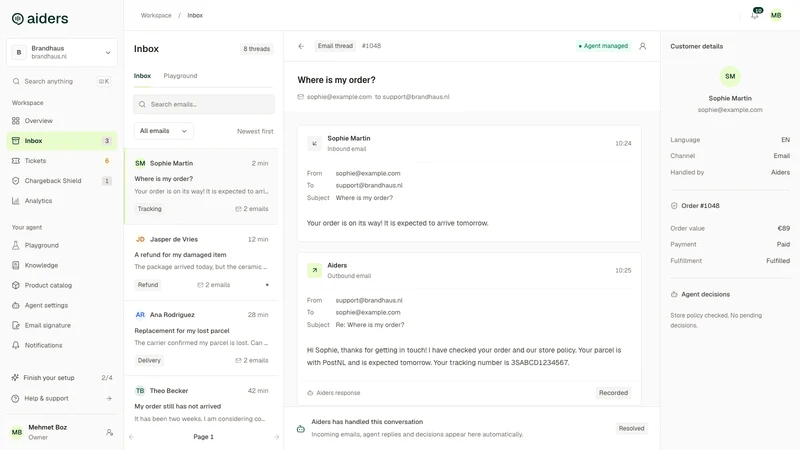
Task: Click the Agent settings icon
Action: pos(16,305)
